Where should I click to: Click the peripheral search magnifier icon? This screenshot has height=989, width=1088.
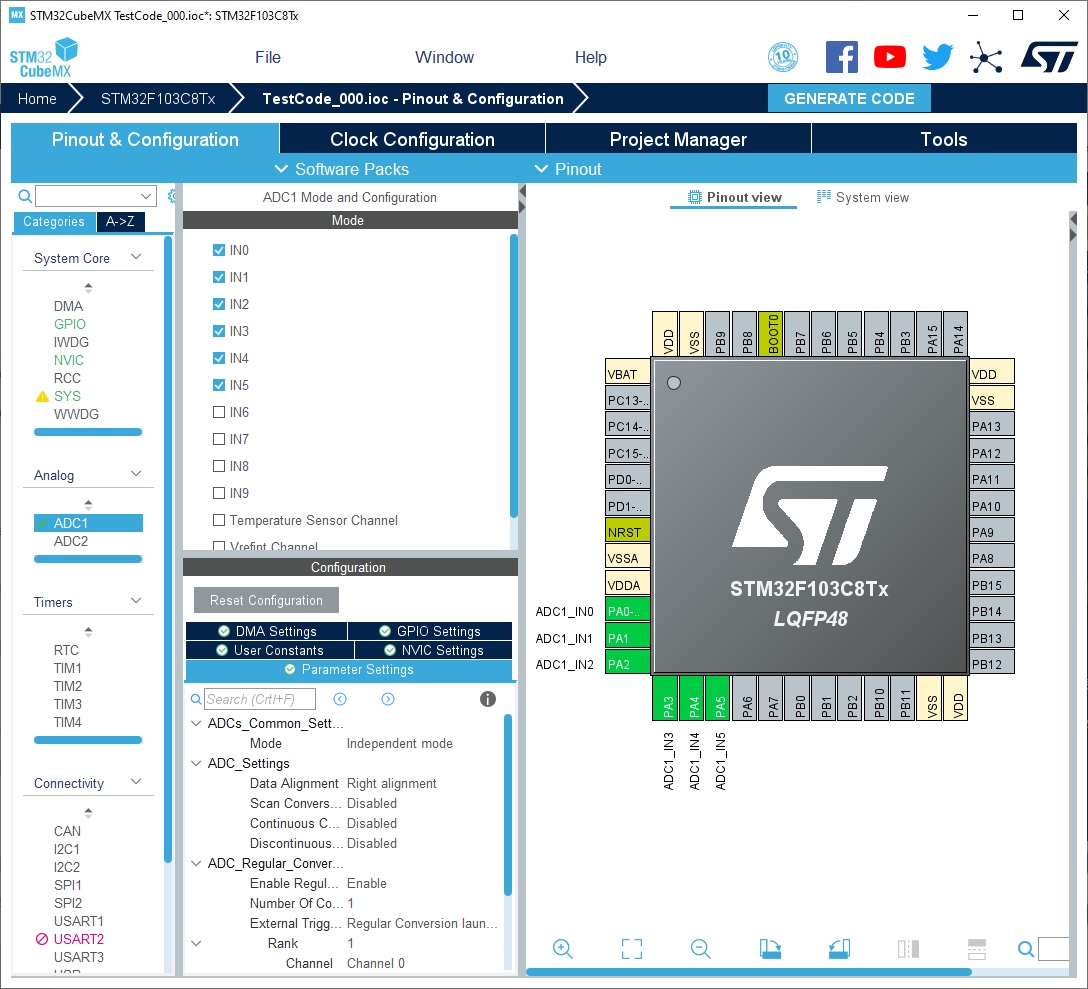click(x=24, y=196)
